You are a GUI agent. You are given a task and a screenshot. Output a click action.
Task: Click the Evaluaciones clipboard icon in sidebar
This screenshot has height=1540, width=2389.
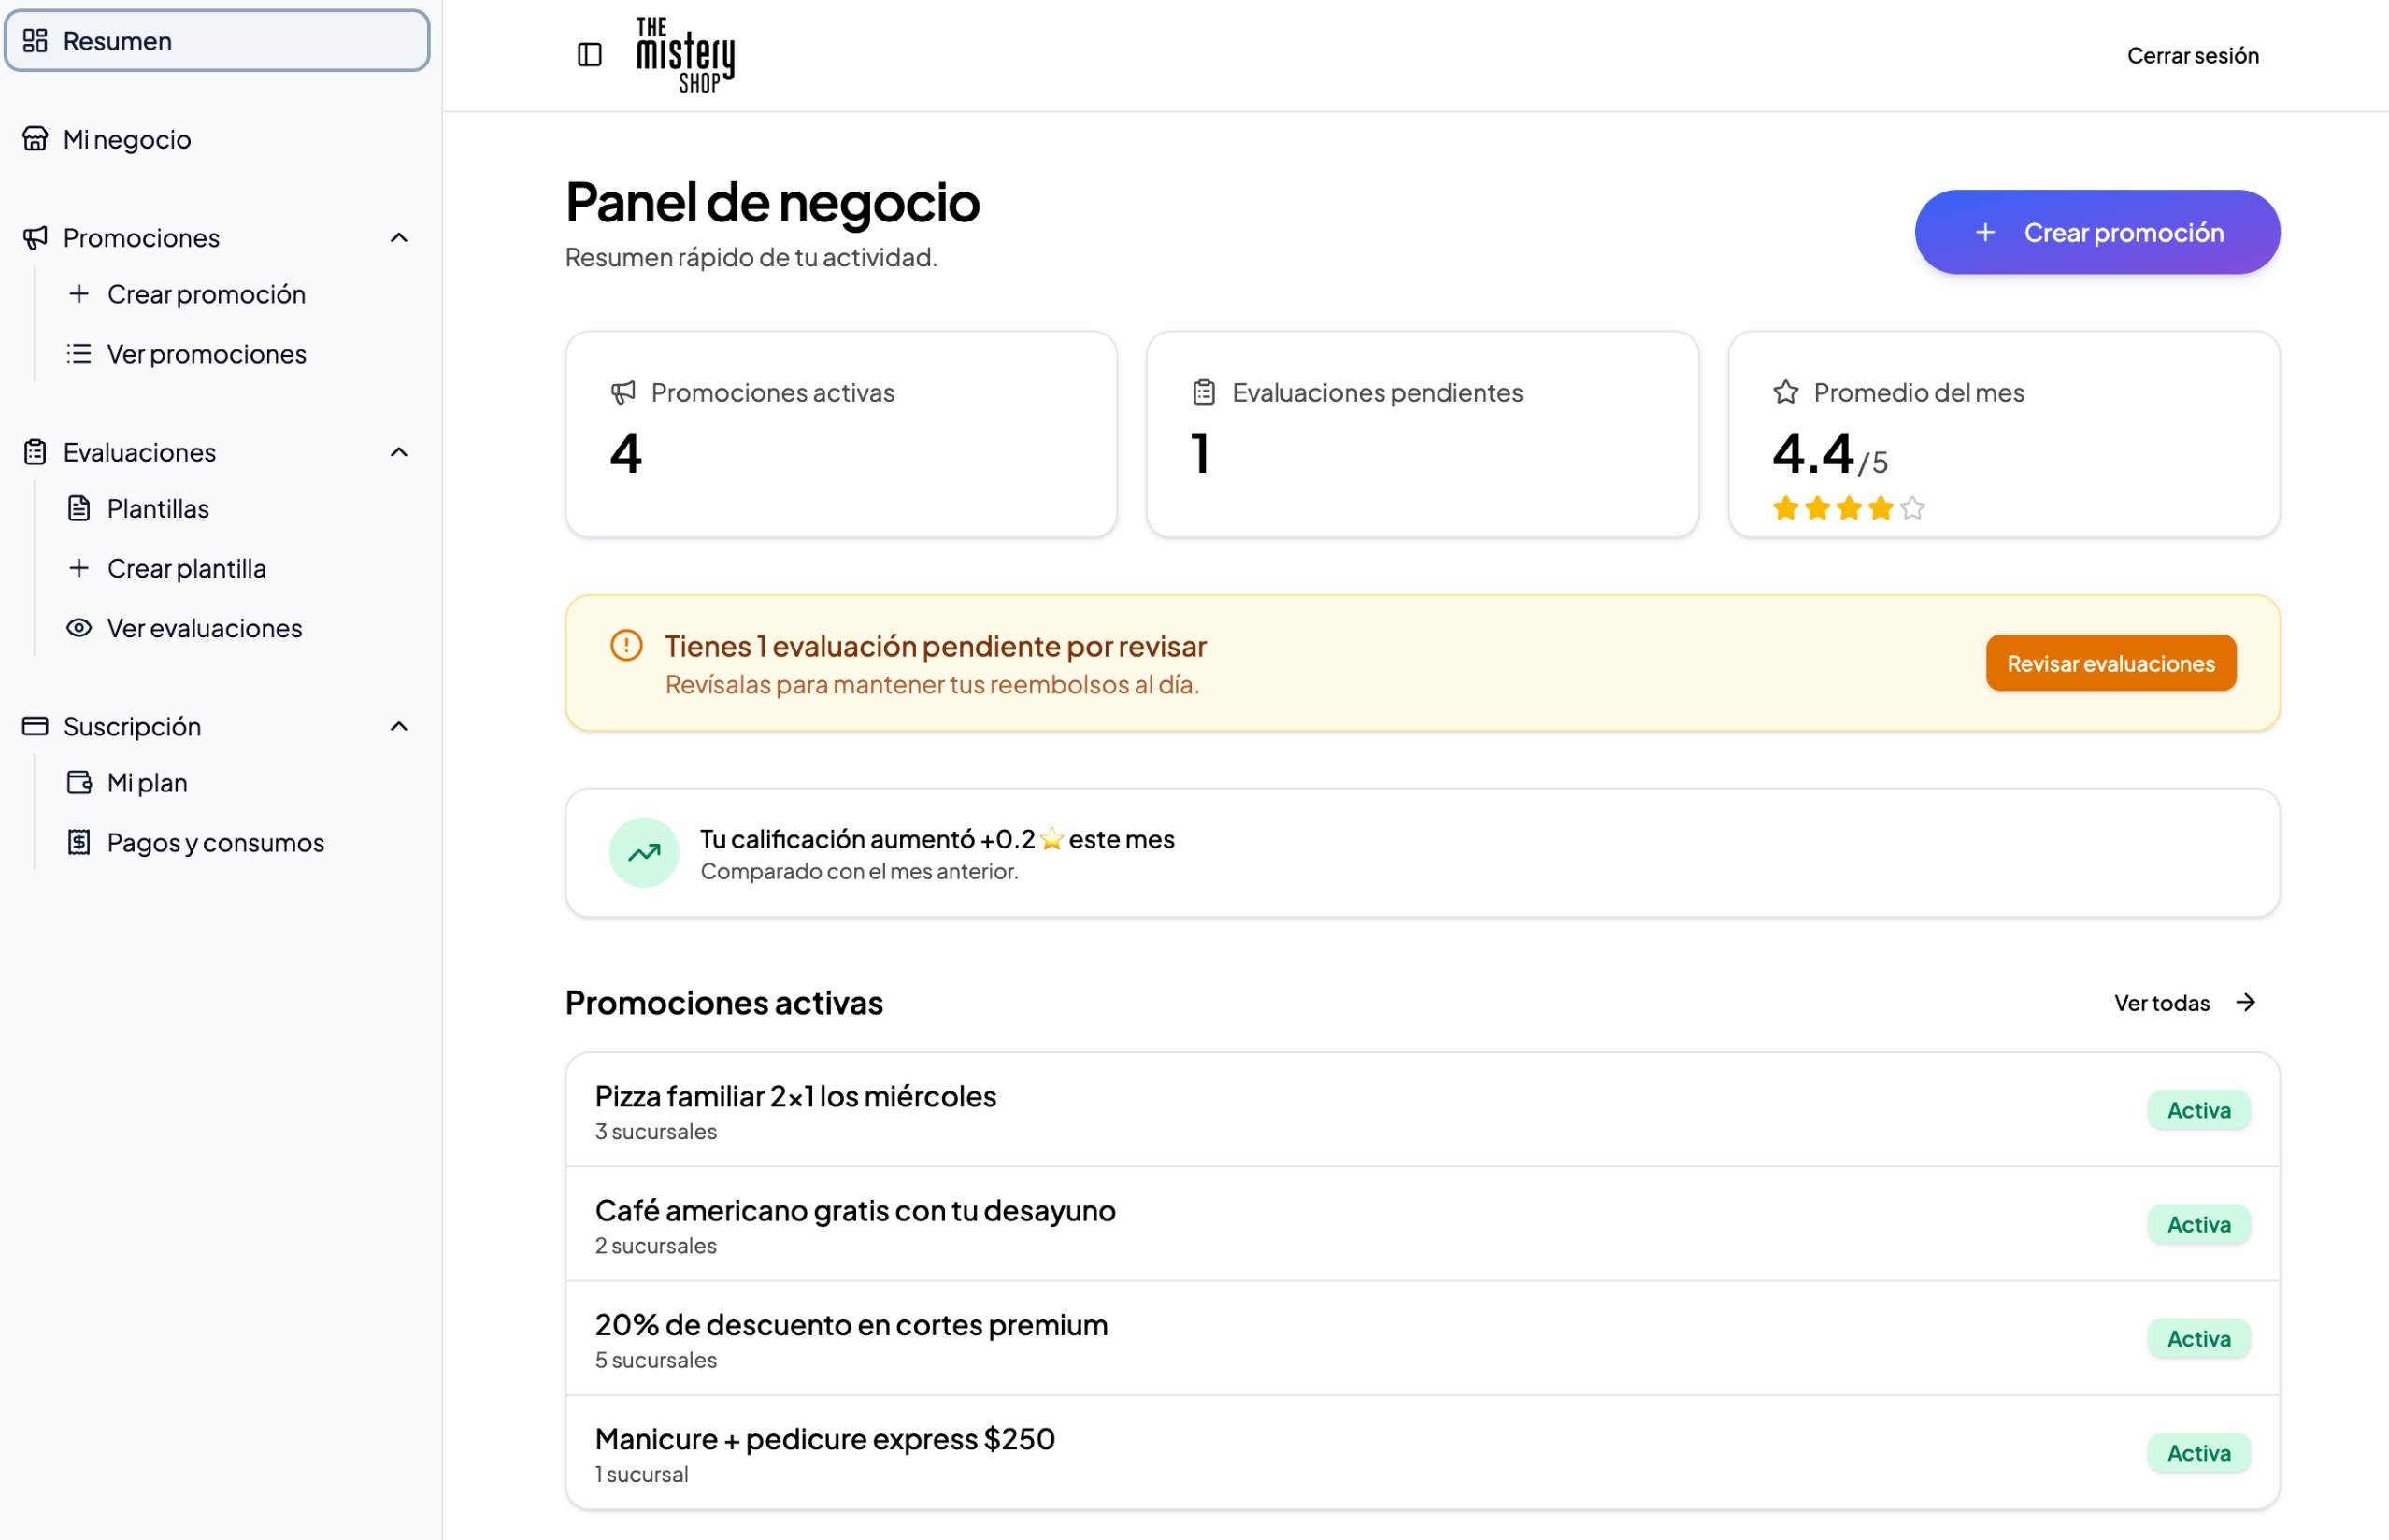[x=35, y=452]
